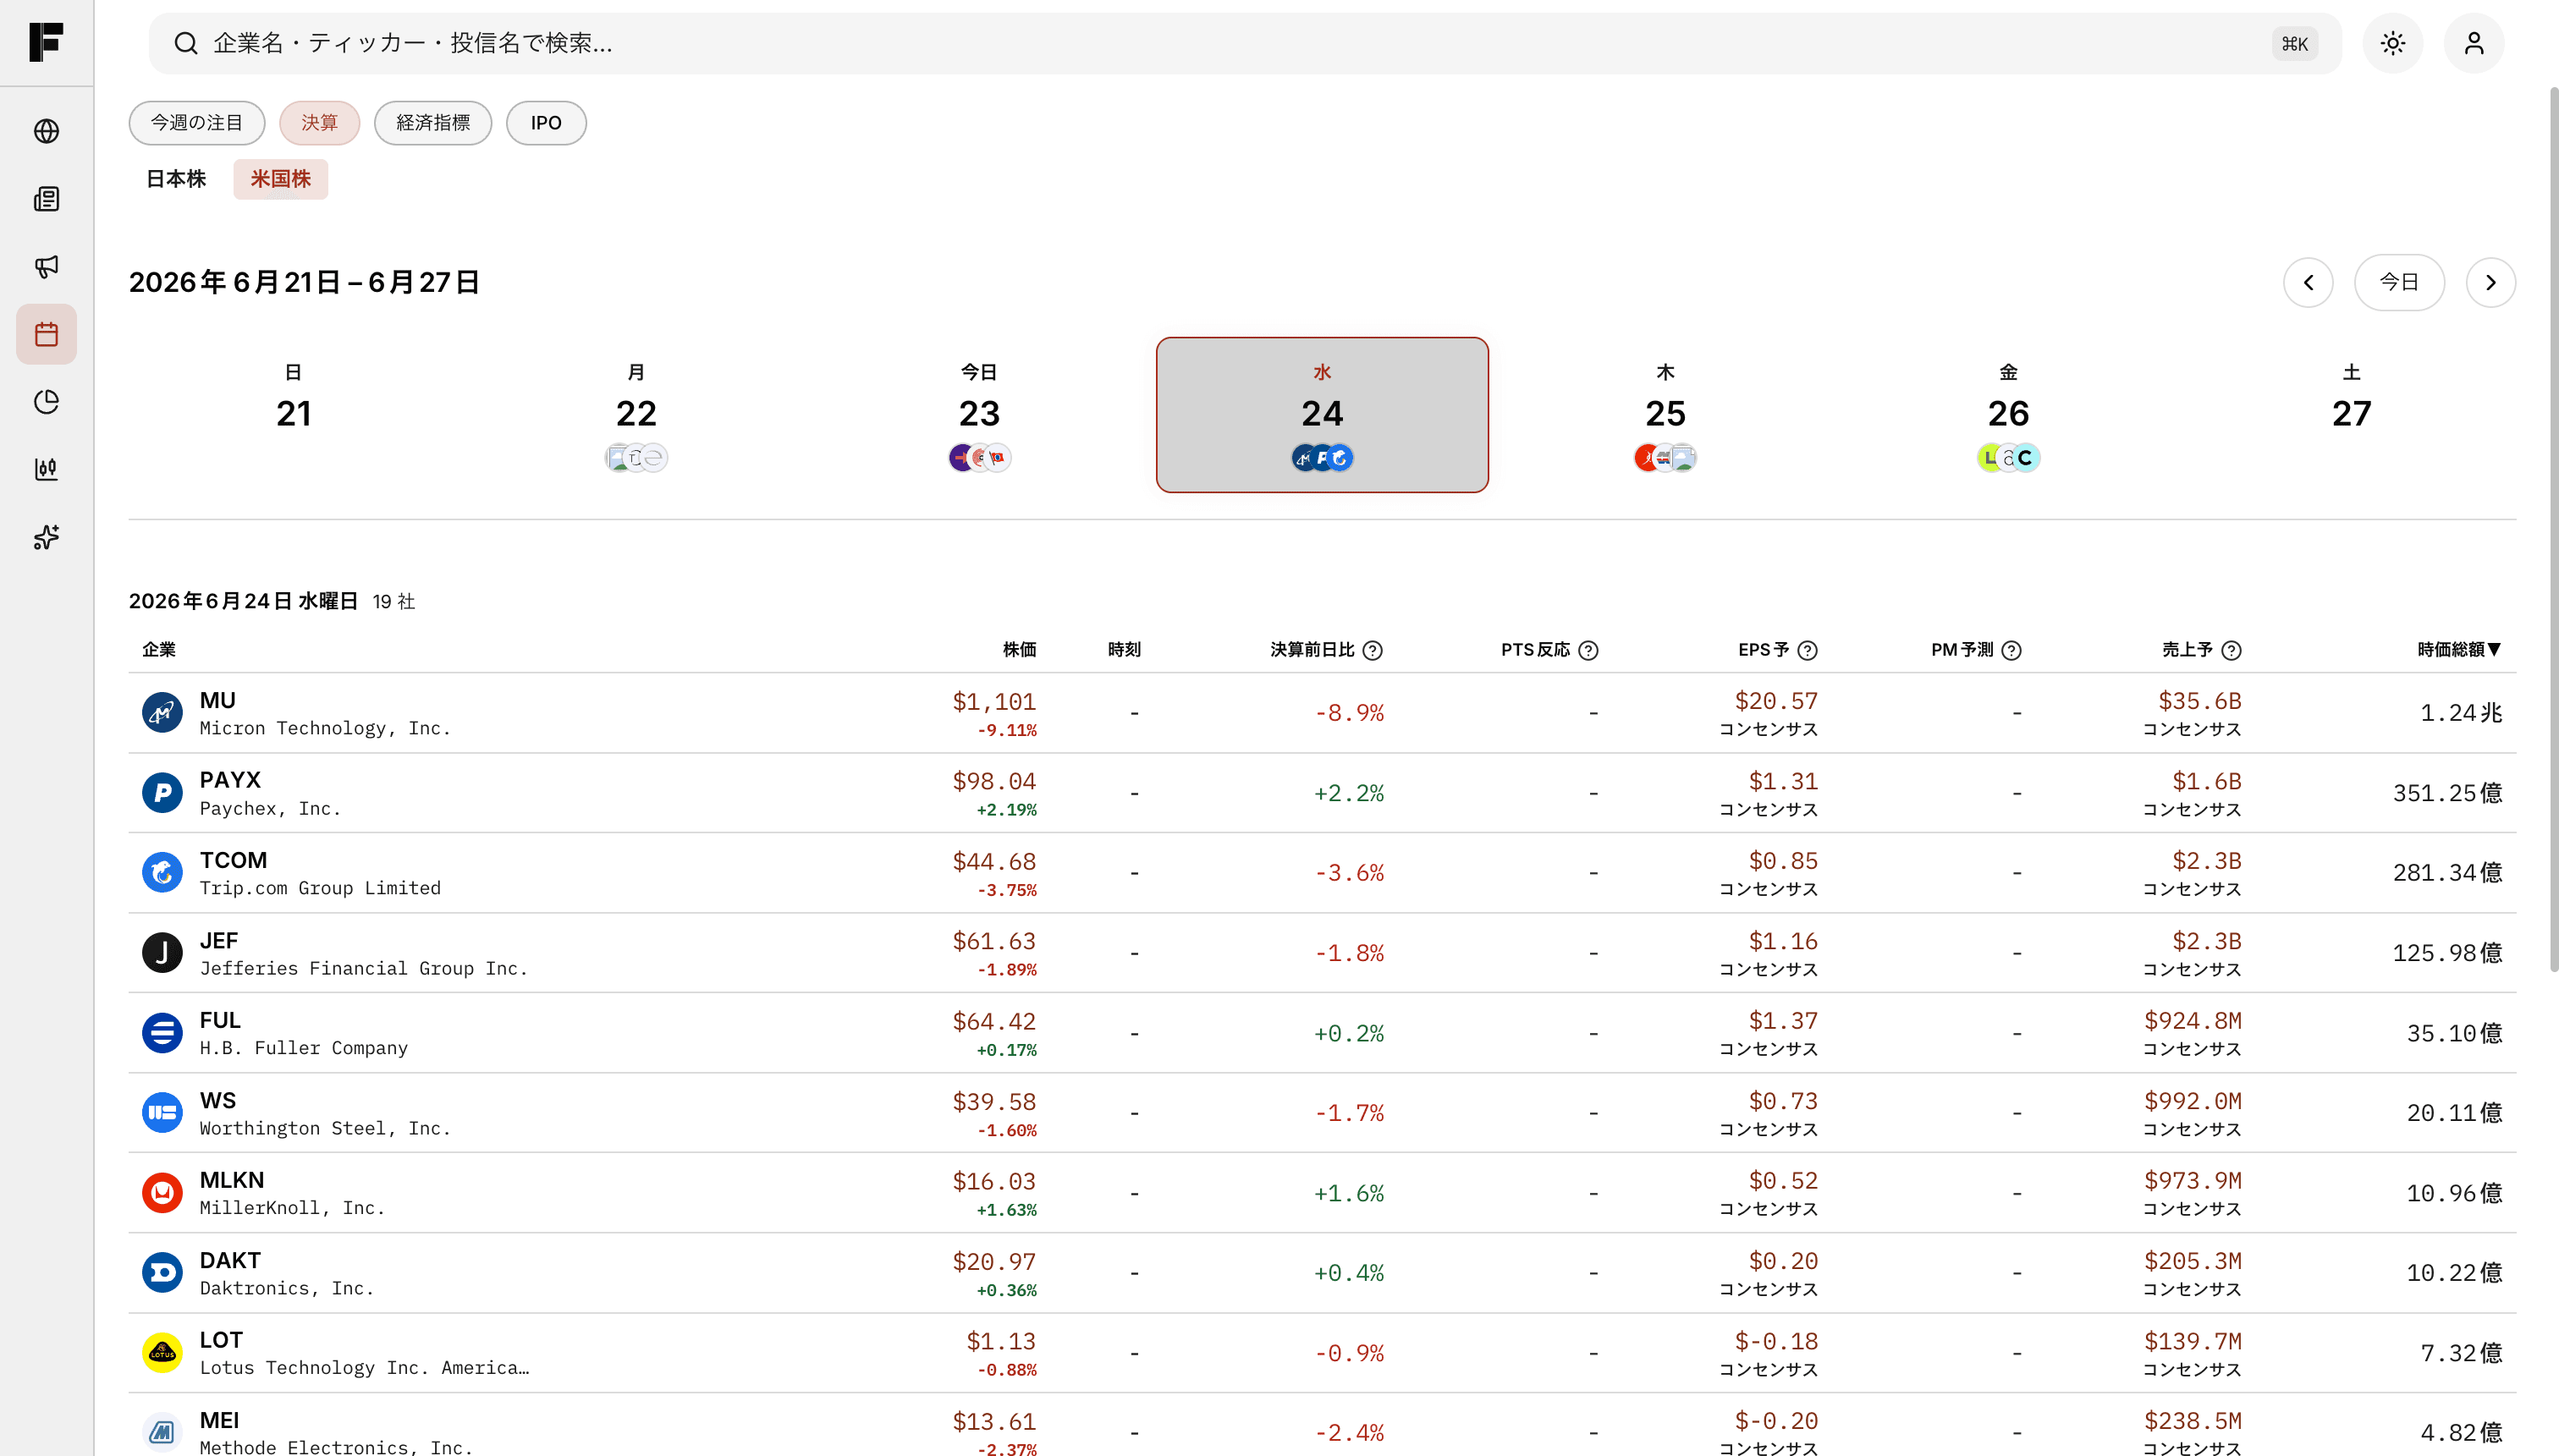Click DAKT pre-earnings change +0.4%
The height and width of the screenshot is (1456, 2559).
[1348, 1273]
